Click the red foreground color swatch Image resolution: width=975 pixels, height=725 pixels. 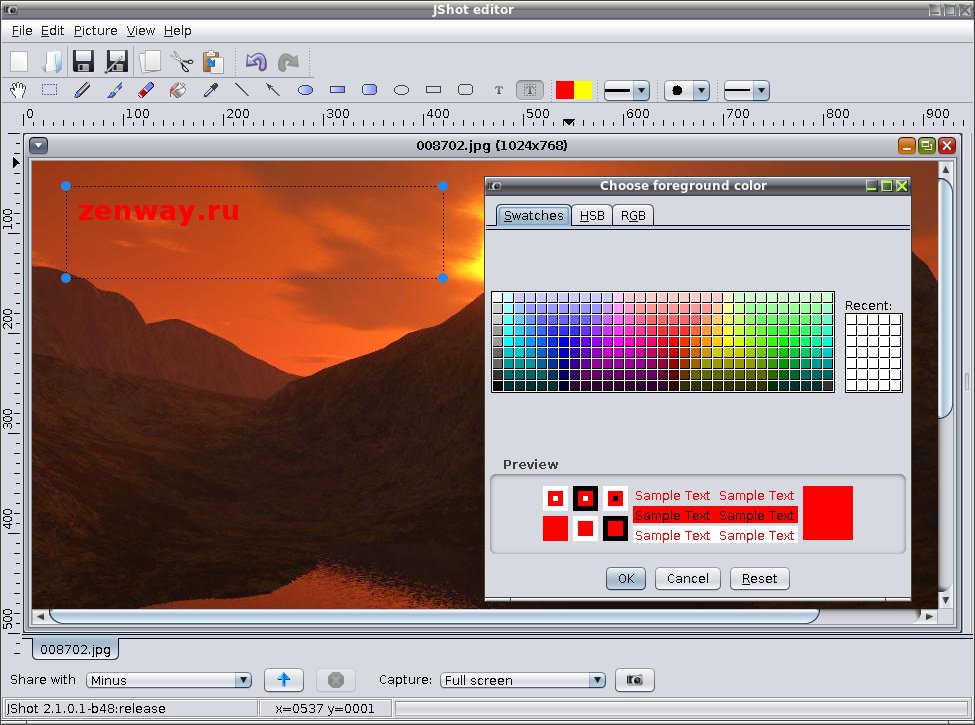[565, 90]
